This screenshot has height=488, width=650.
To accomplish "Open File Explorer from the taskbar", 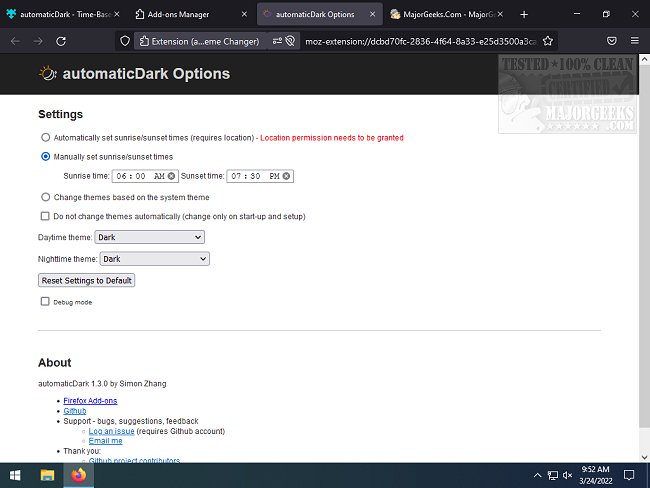I will tap(47, 475).
